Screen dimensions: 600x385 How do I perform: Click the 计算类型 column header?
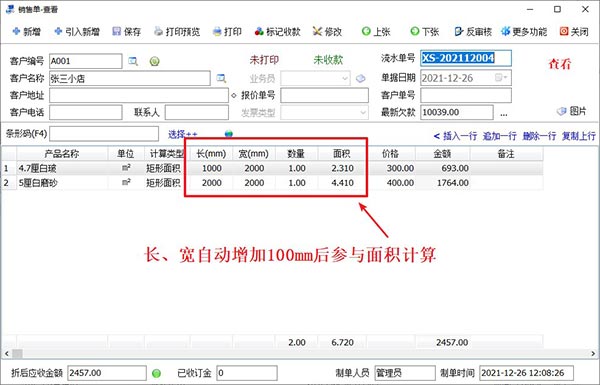pyautogui.click(x=167, y=154)
